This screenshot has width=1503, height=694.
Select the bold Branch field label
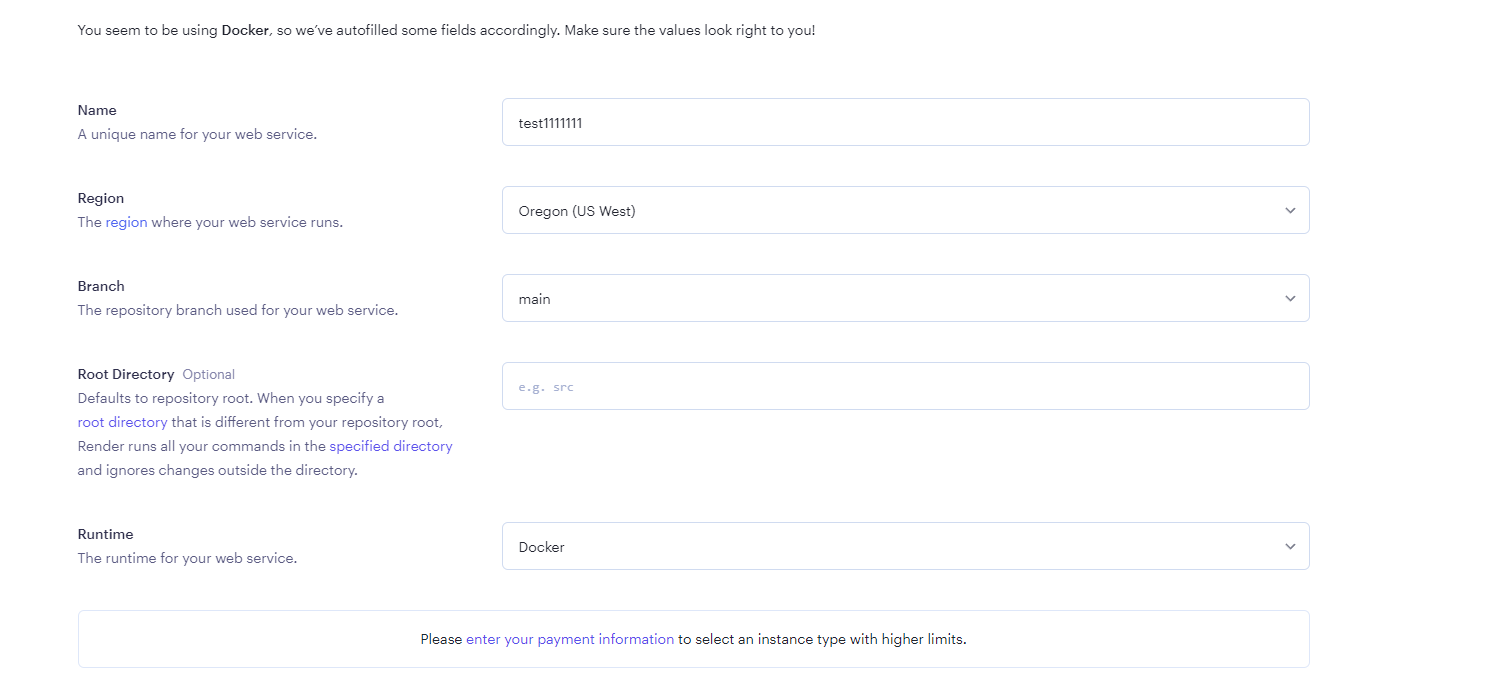point(101,286)
